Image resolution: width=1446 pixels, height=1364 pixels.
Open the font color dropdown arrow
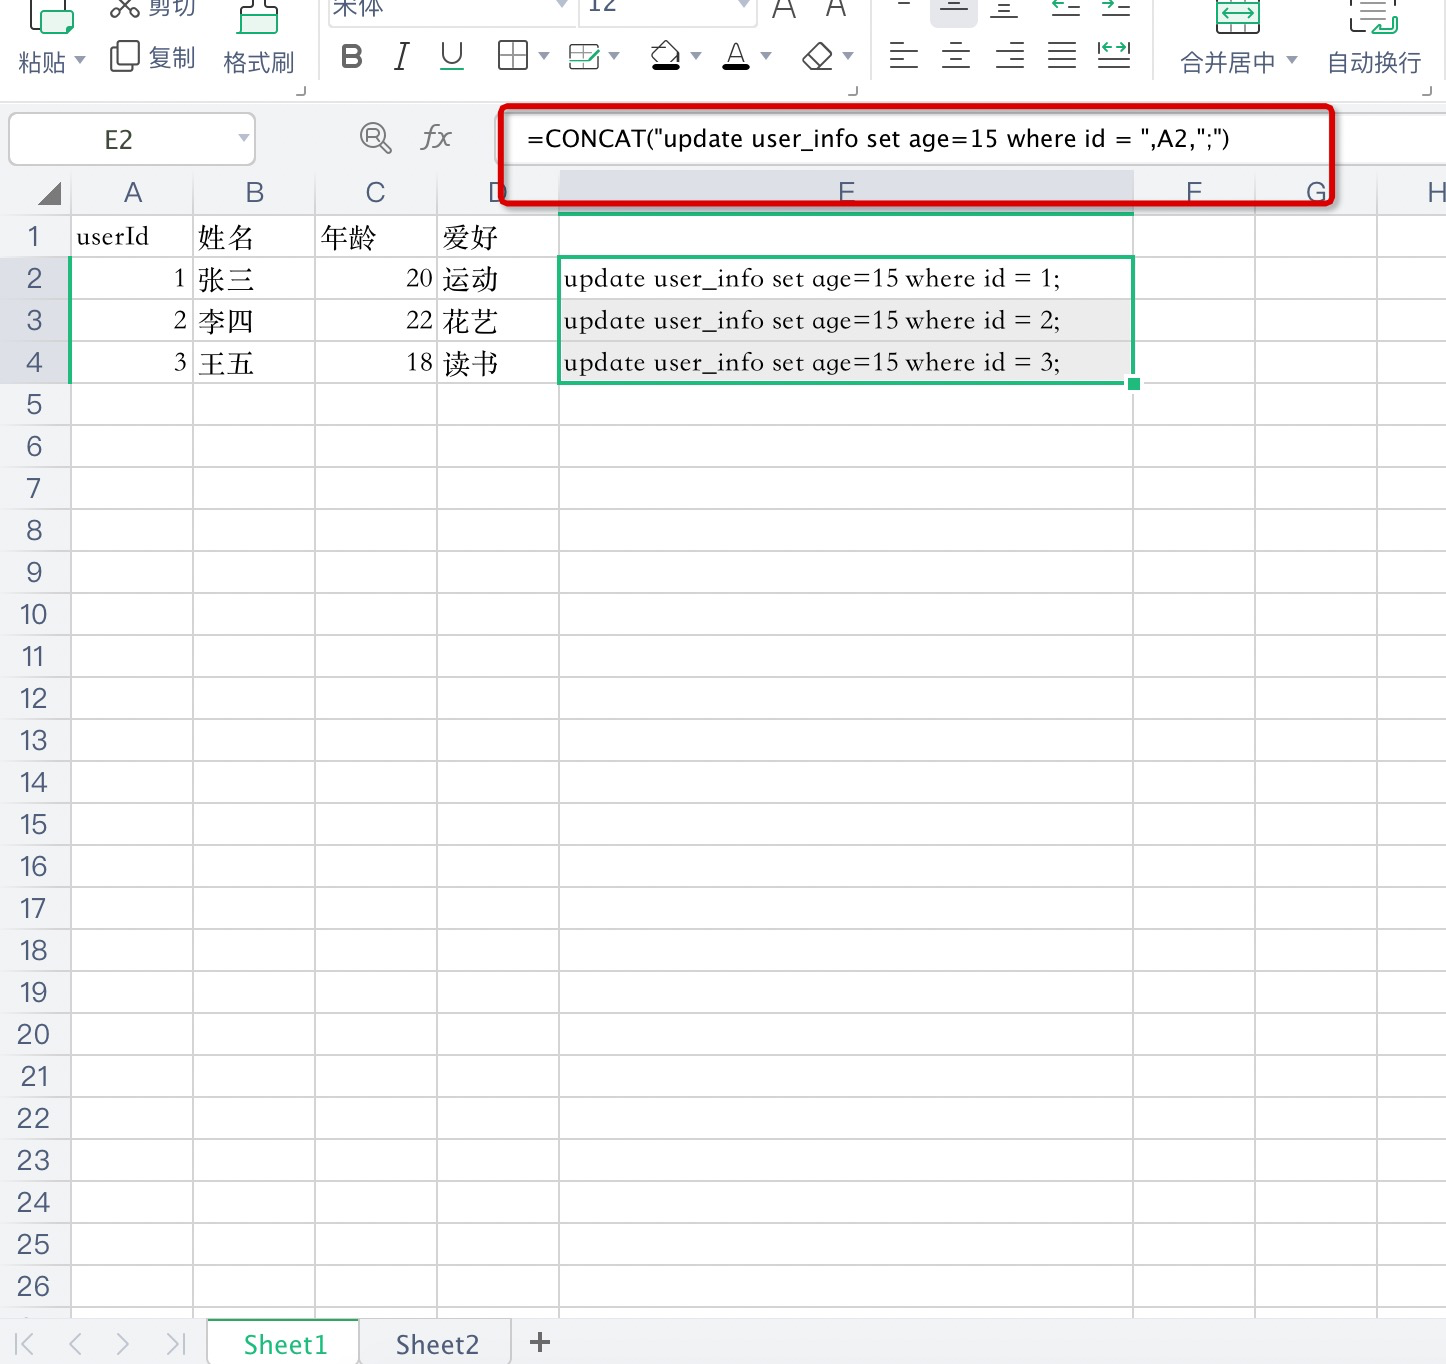[766, 56]
